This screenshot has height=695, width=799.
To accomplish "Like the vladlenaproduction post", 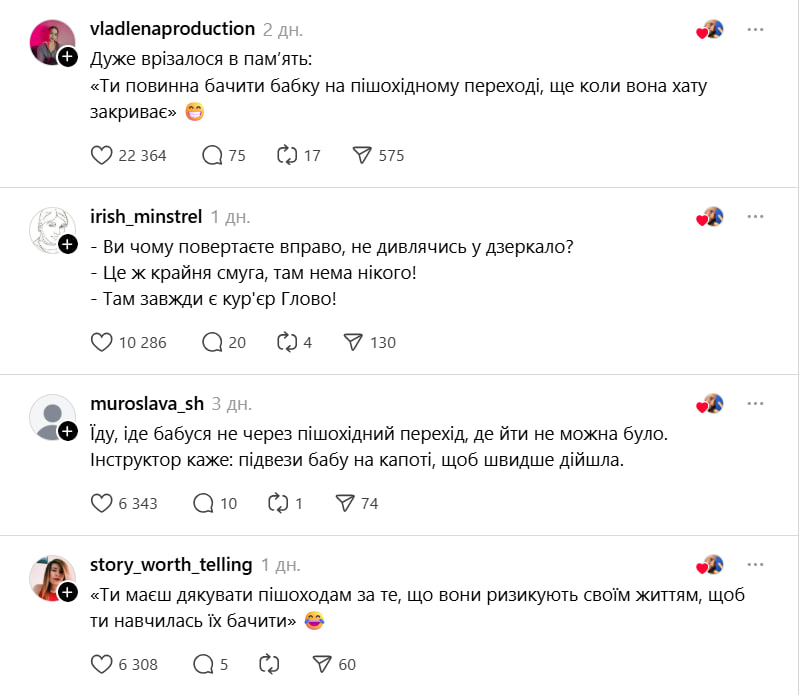I will point(101,155).
